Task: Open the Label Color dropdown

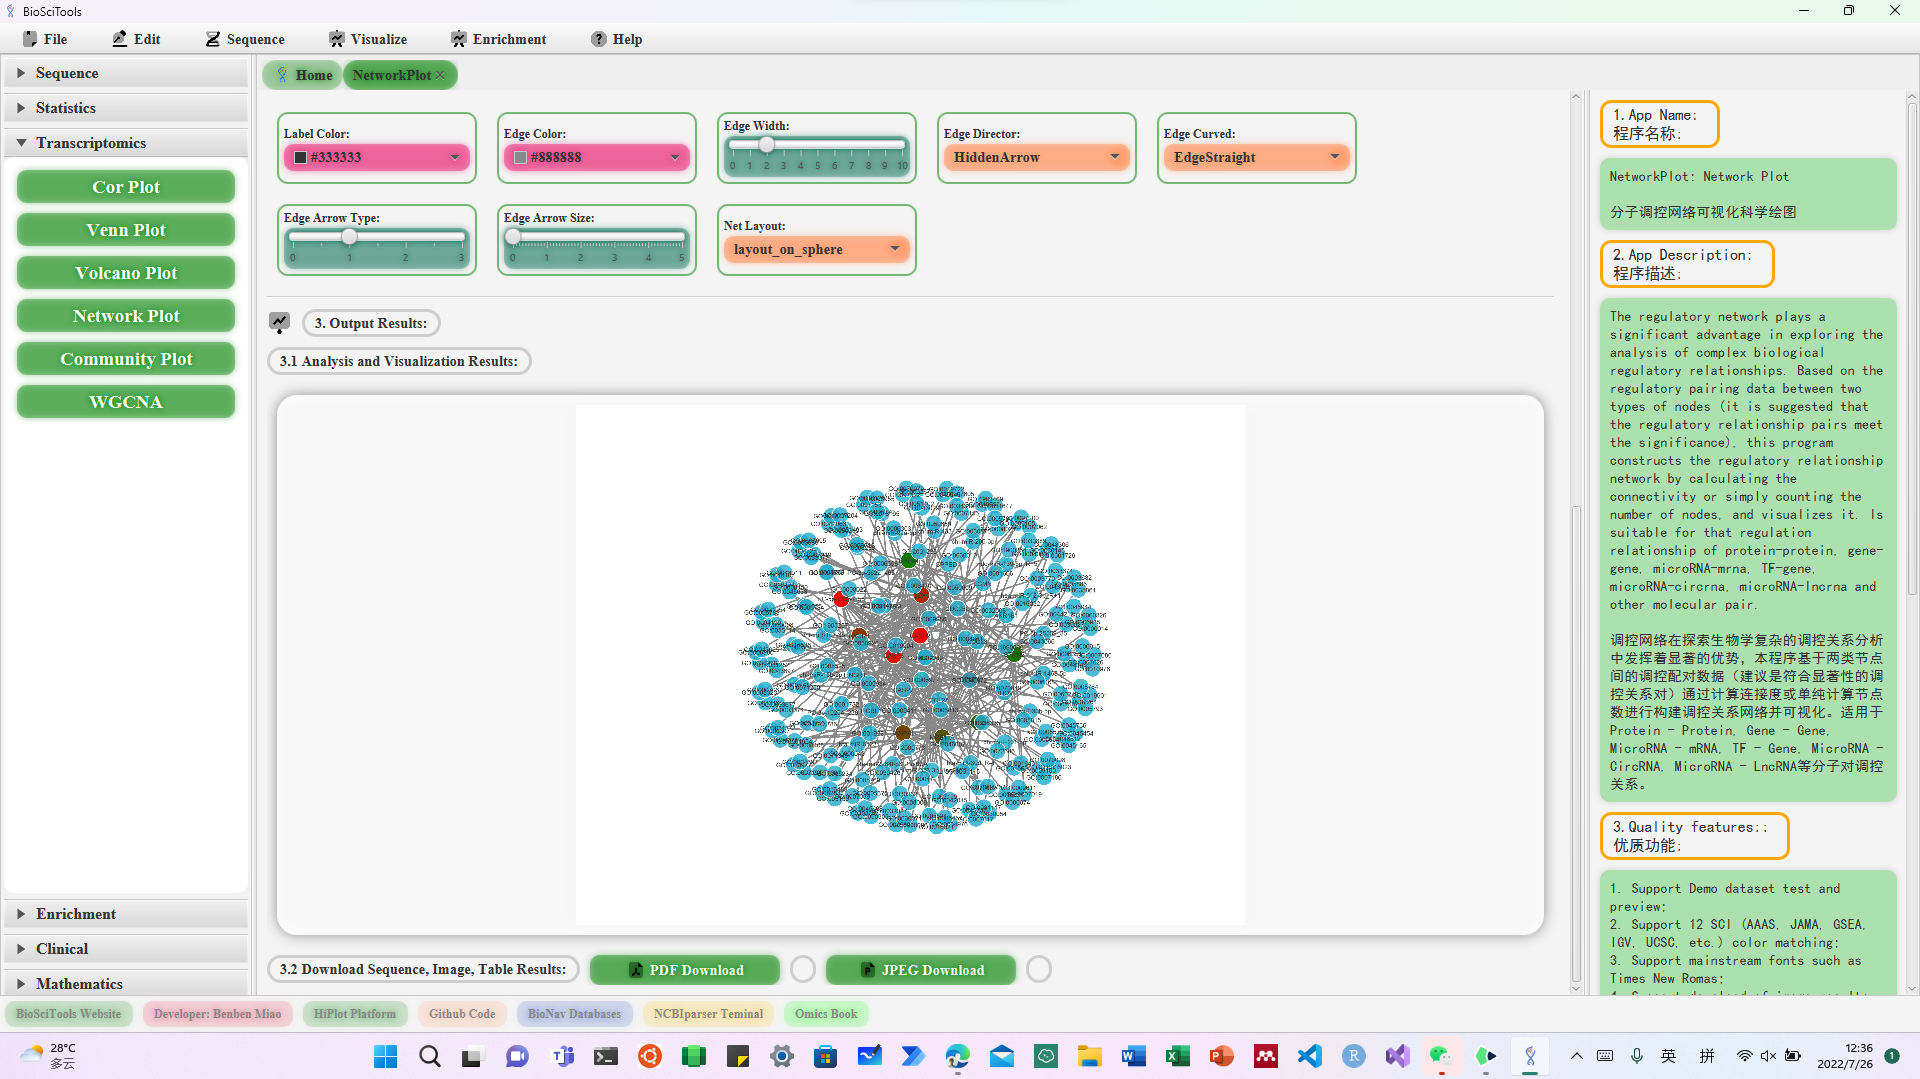Action: tap(377, 157)
